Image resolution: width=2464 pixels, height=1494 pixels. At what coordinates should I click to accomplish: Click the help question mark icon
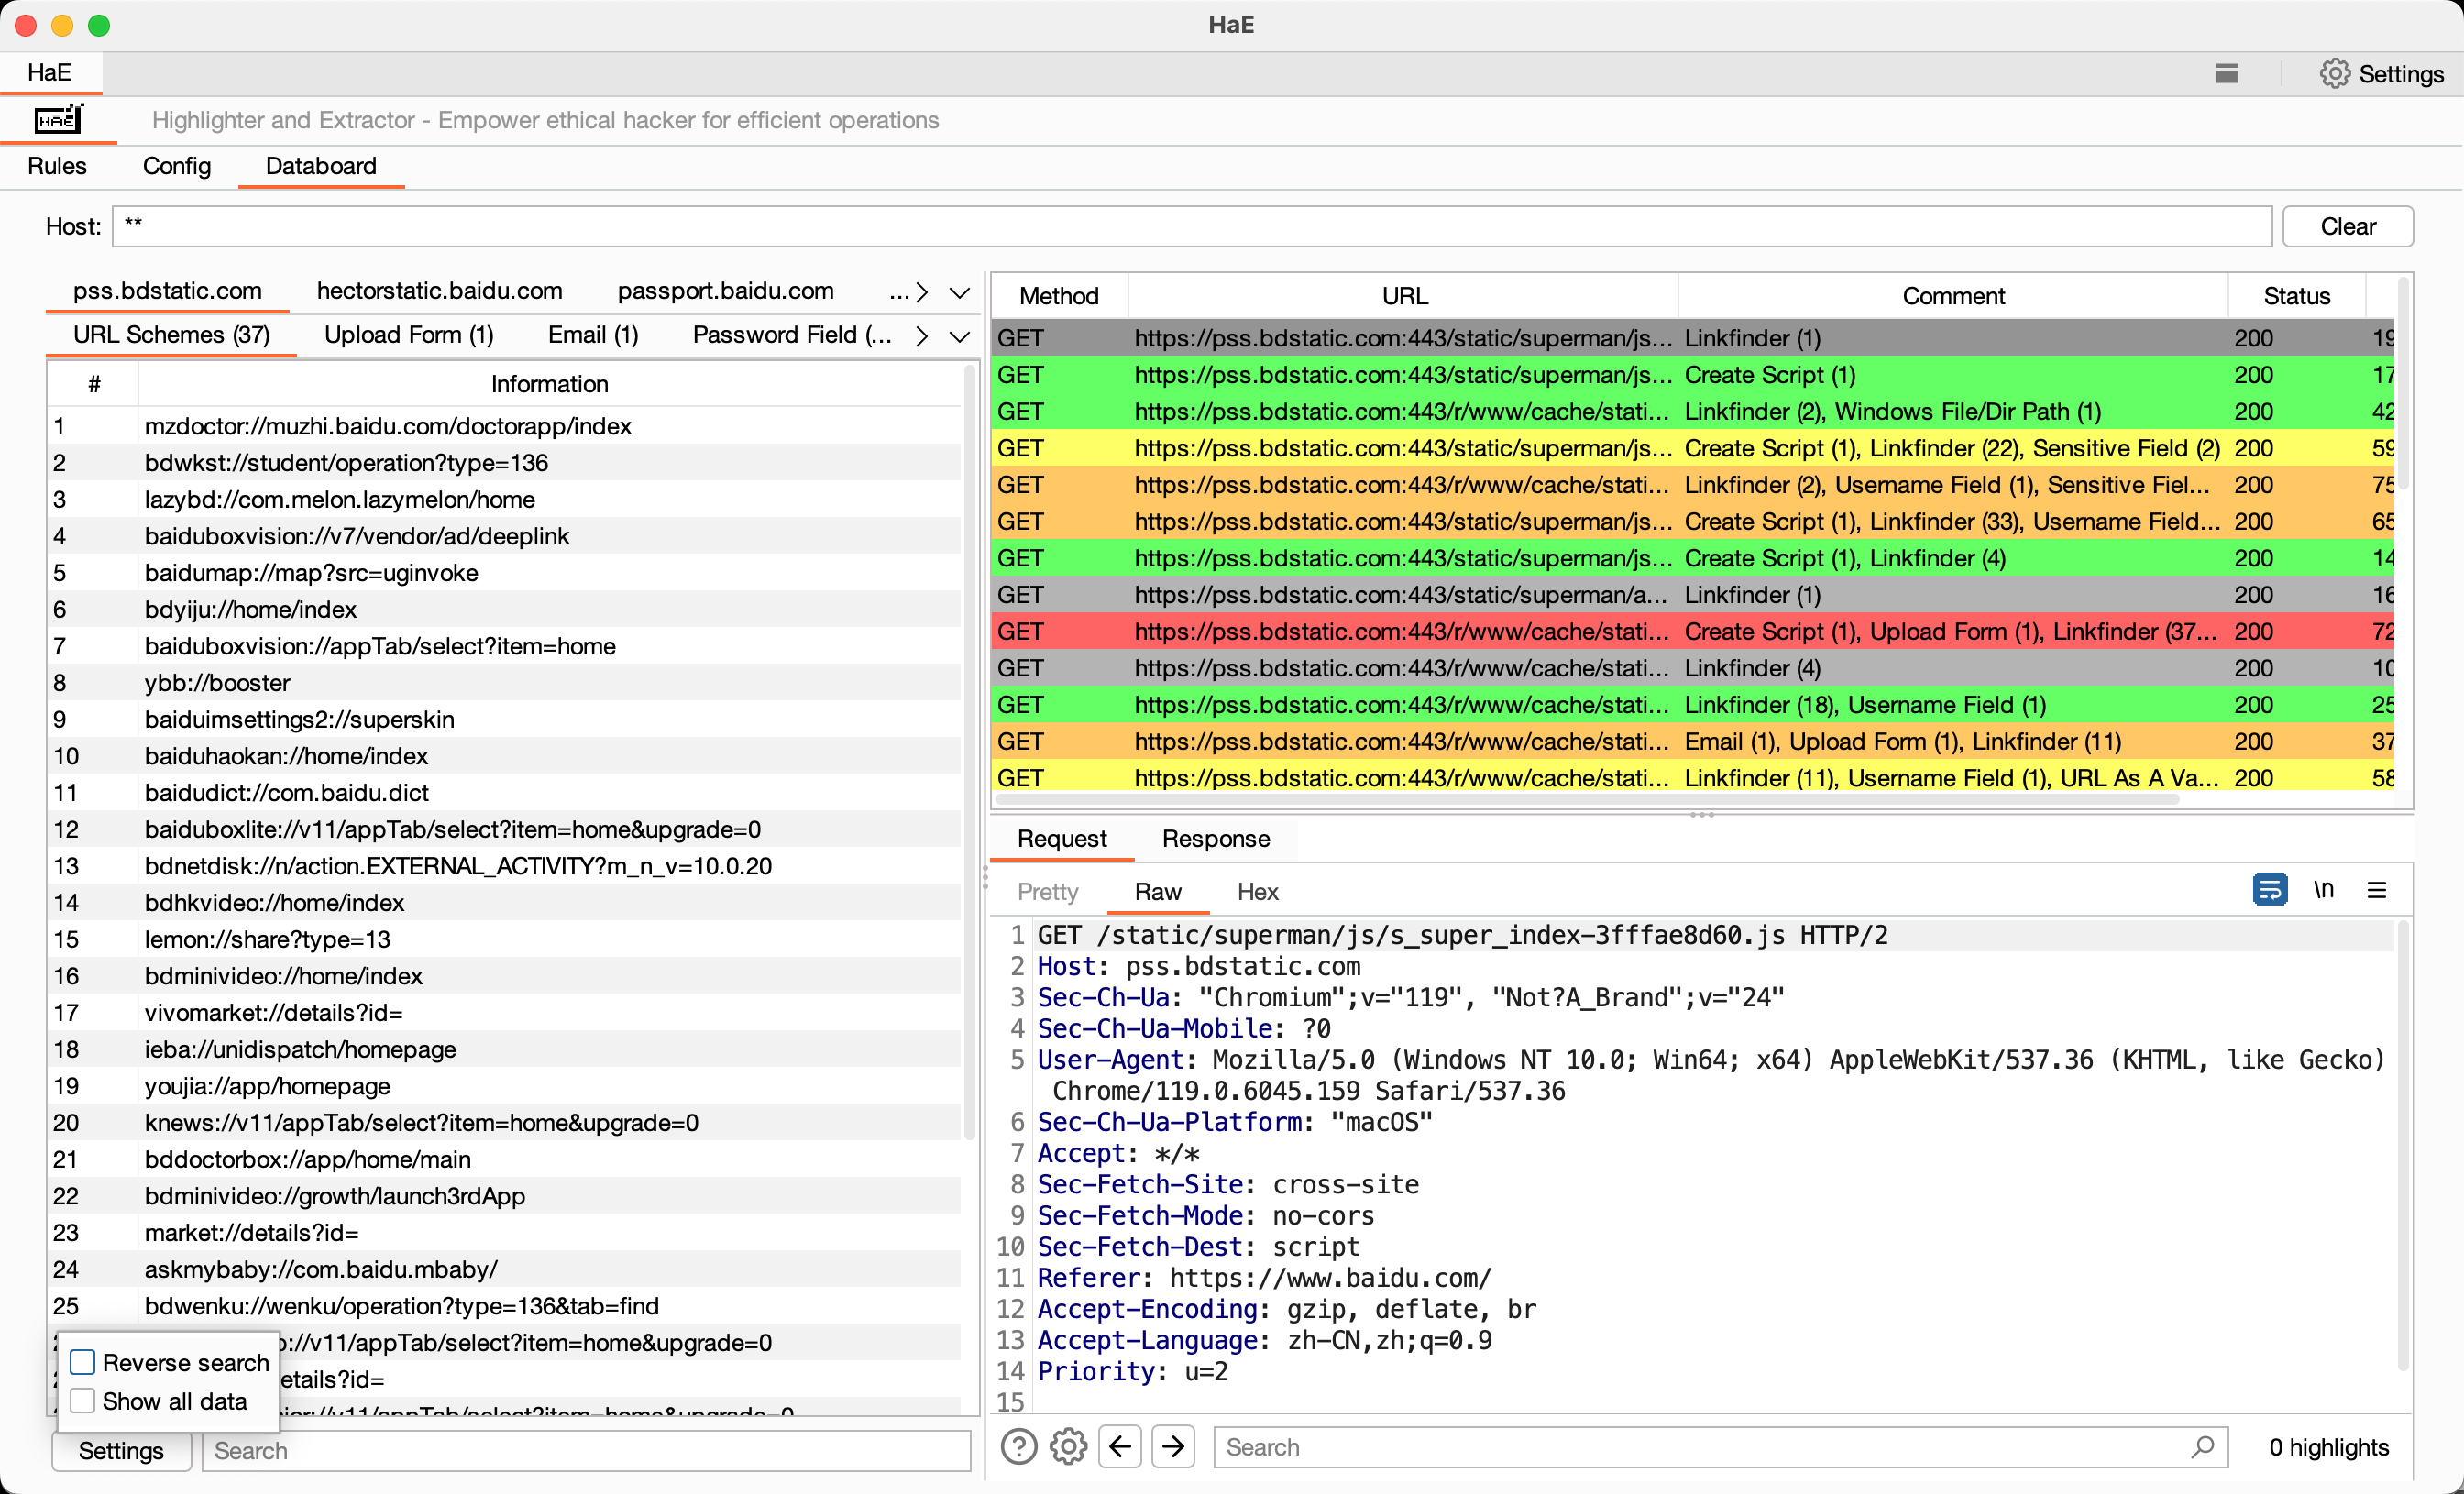click(1018, 1446)
